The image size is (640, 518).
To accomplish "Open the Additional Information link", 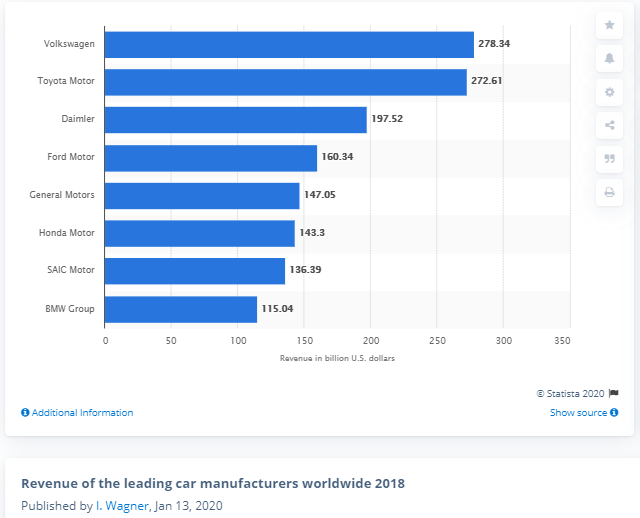I will (77, 413).
